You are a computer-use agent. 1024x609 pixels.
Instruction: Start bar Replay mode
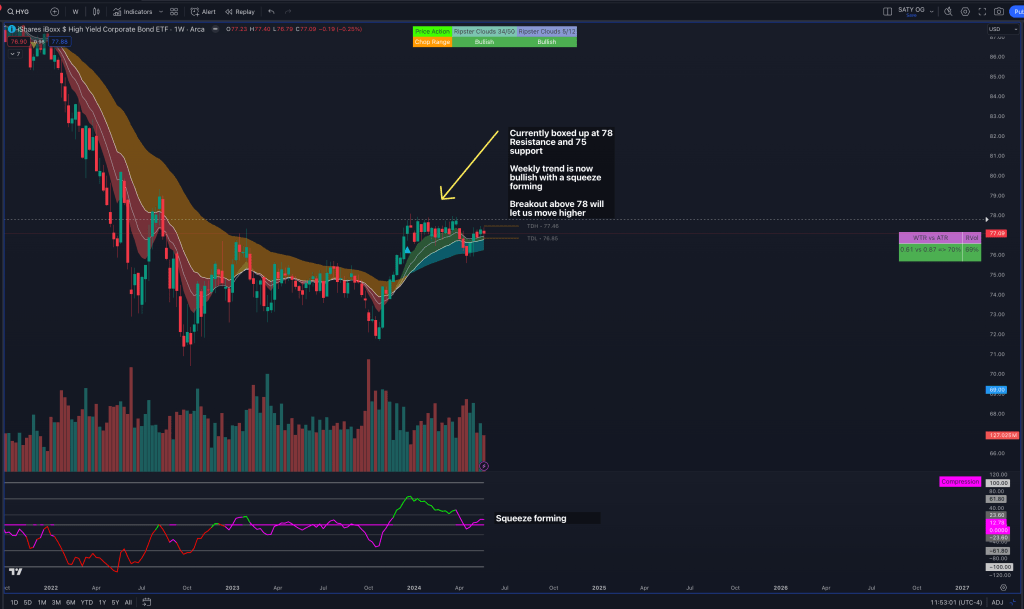coord(240,12)
